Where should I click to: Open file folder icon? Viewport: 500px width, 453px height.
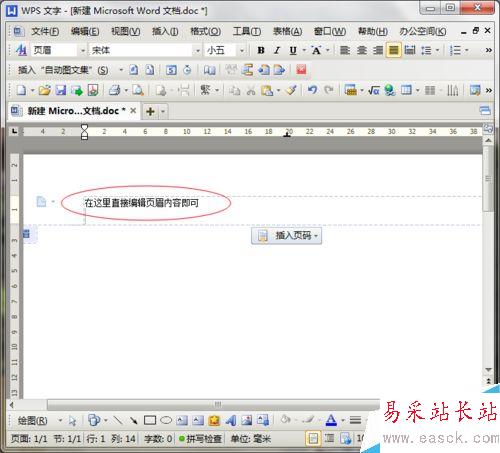point(45,90)
